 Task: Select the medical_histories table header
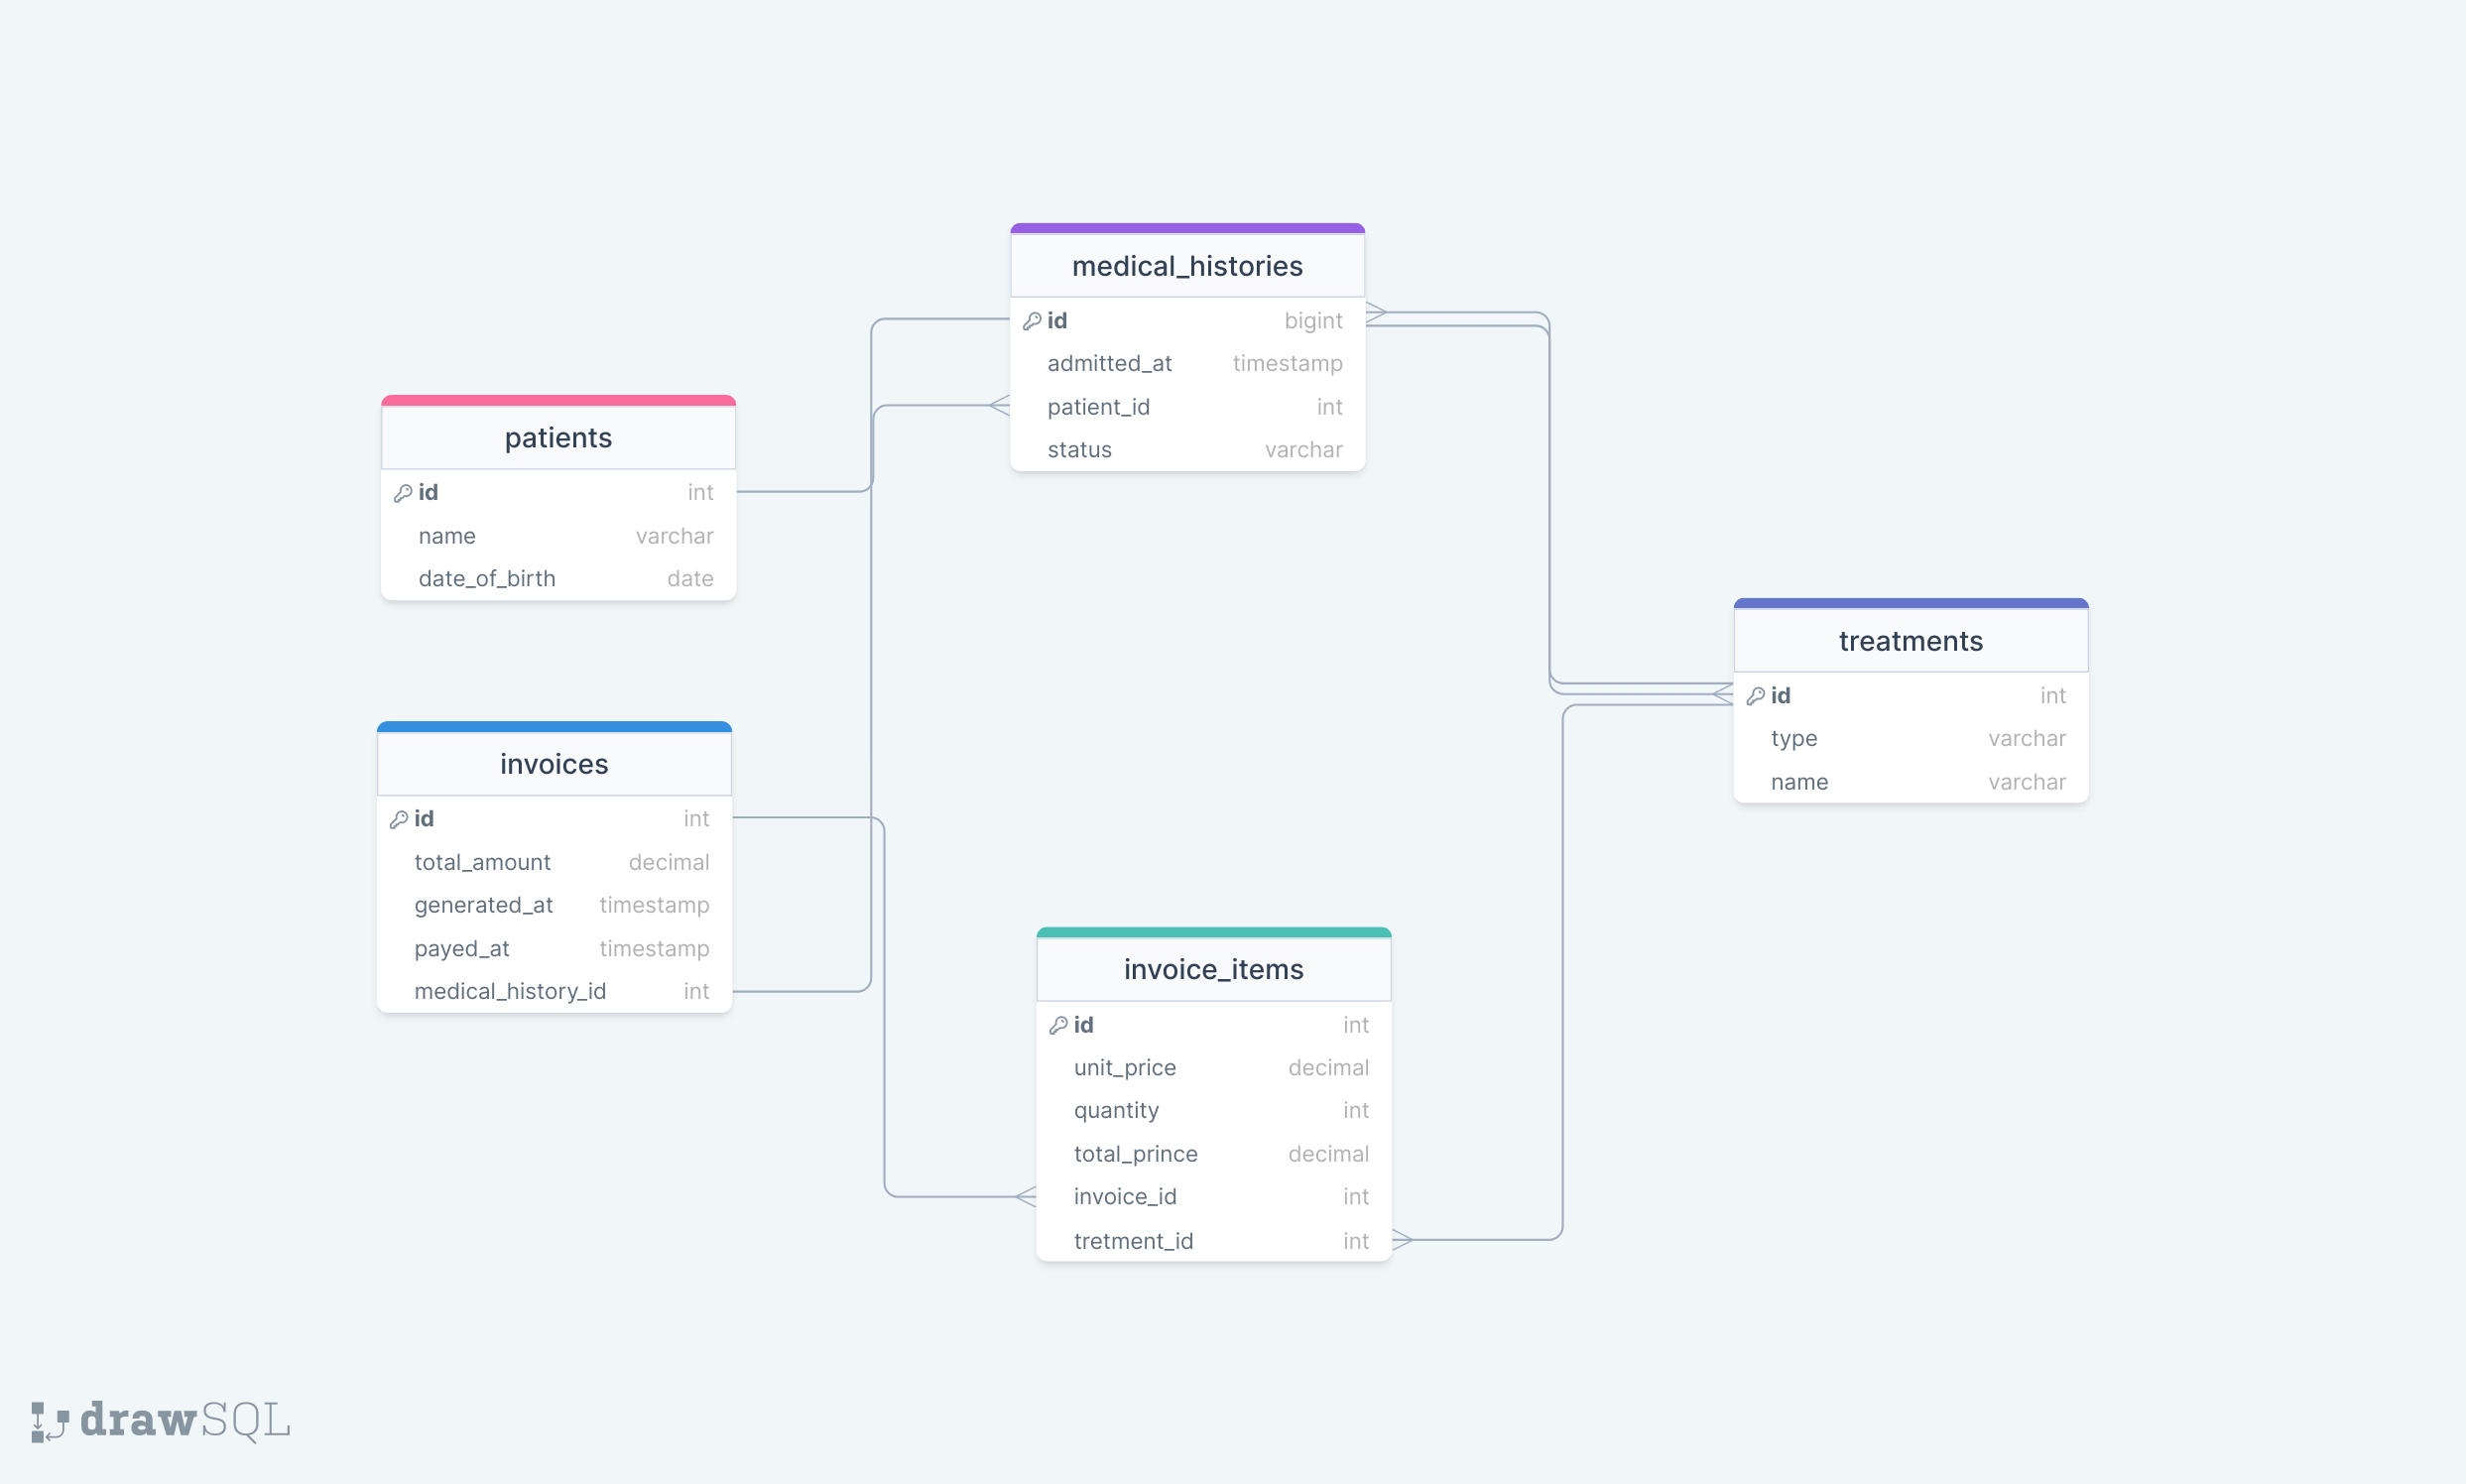click(x=1187, y=266)
